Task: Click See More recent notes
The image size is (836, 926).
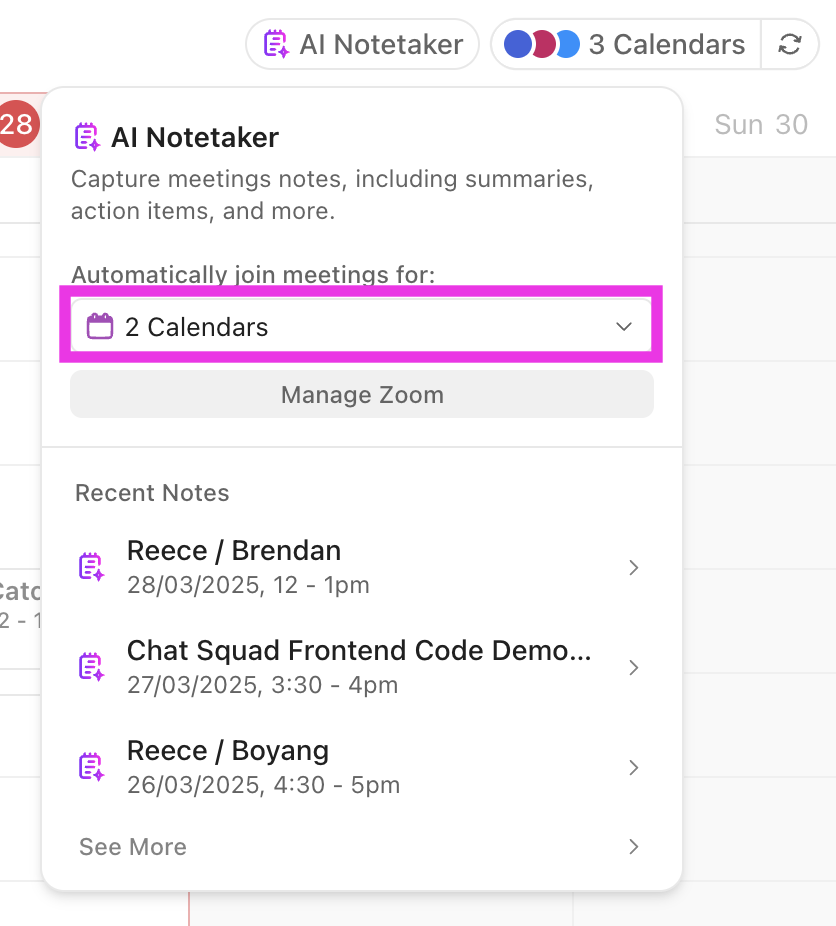Action: point(133,847)
